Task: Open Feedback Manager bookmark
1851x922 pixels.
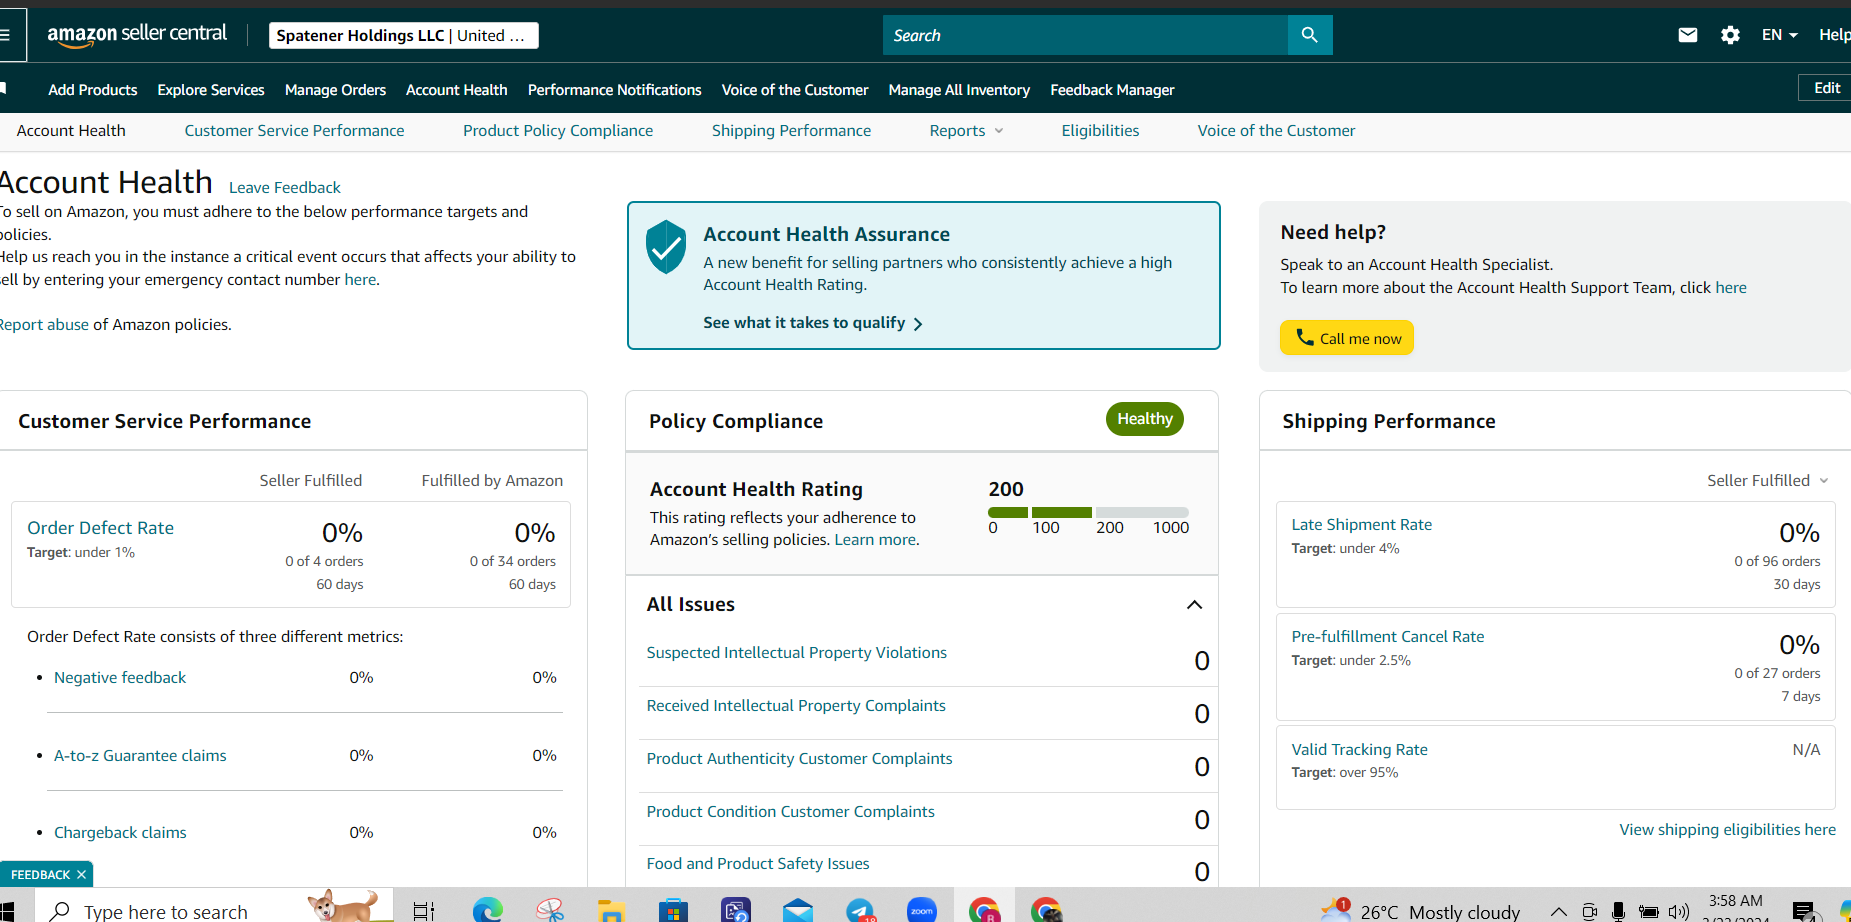Action: tap(1112, 90)
